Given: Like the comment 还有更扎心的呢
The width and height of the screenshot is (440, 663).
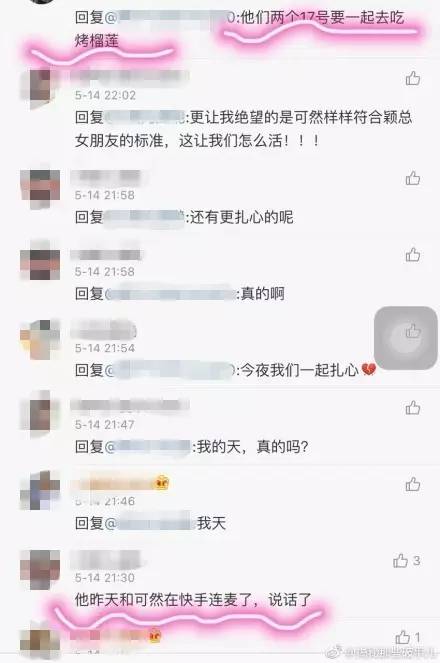Looking at the screenshot, I should click(413, 178).
